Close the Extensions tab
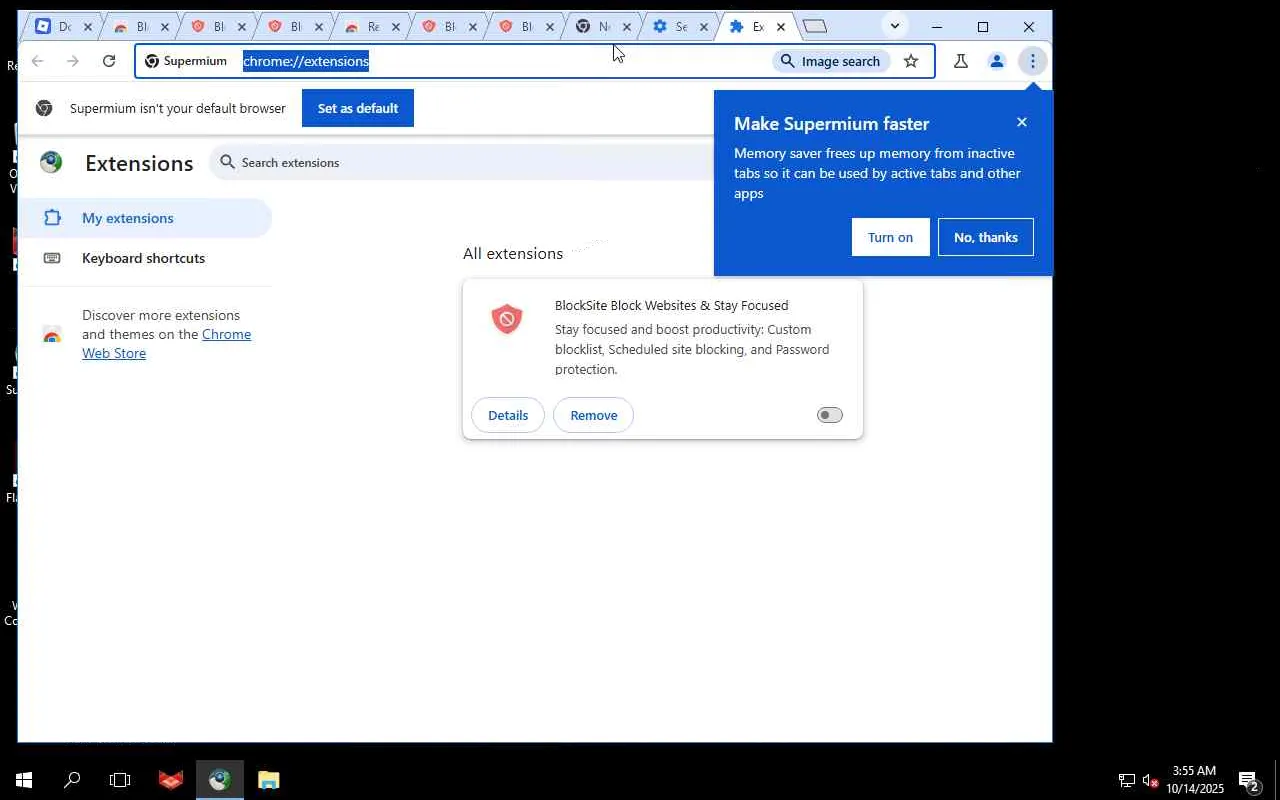The image size is (1280, 800). (x=781, y=27)
